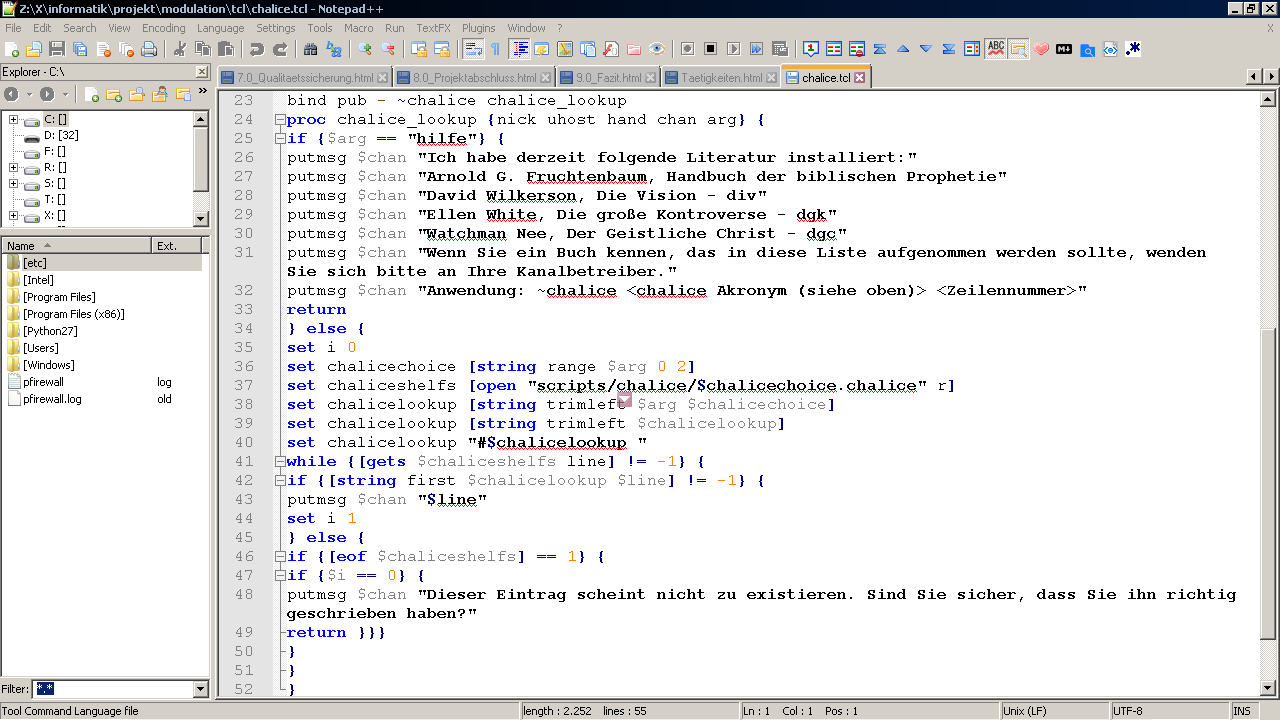1280x720 pixels.
Task: Click the Play macro toolbar icon
Action: pos(734,49)
